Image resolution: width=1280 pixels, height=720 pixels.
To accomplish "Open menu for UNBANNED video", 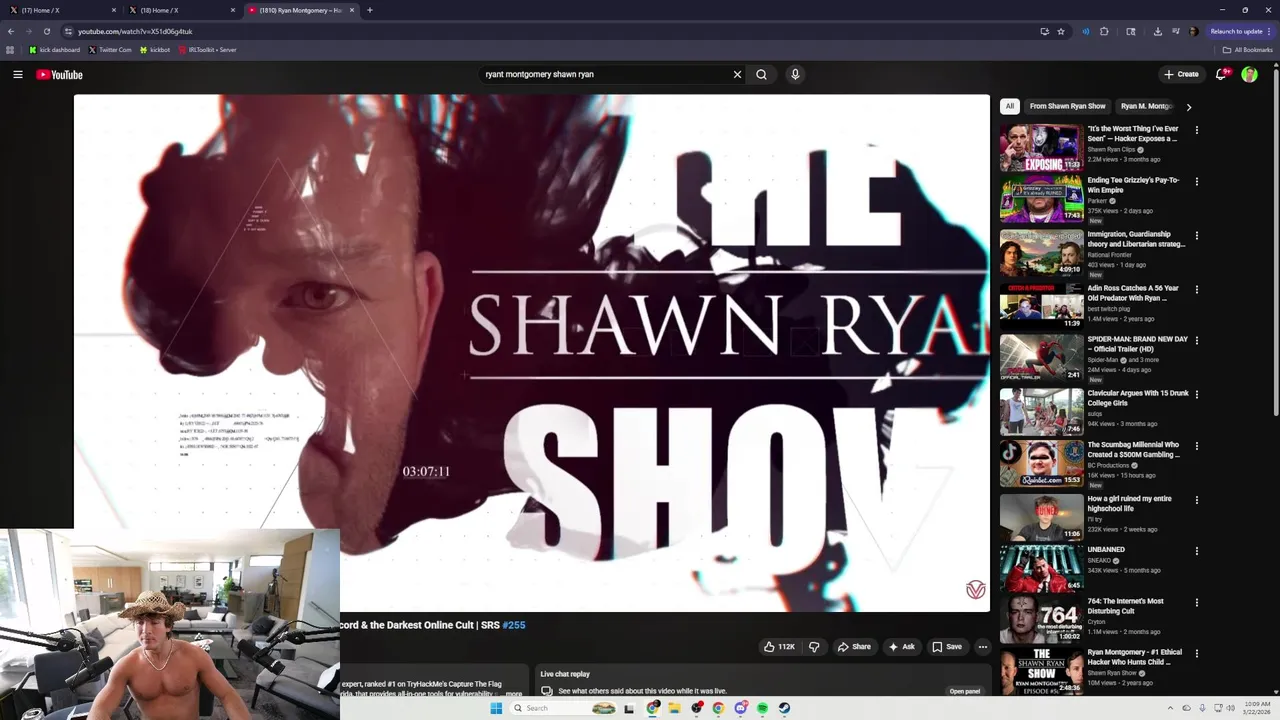I will (1196, 550).
